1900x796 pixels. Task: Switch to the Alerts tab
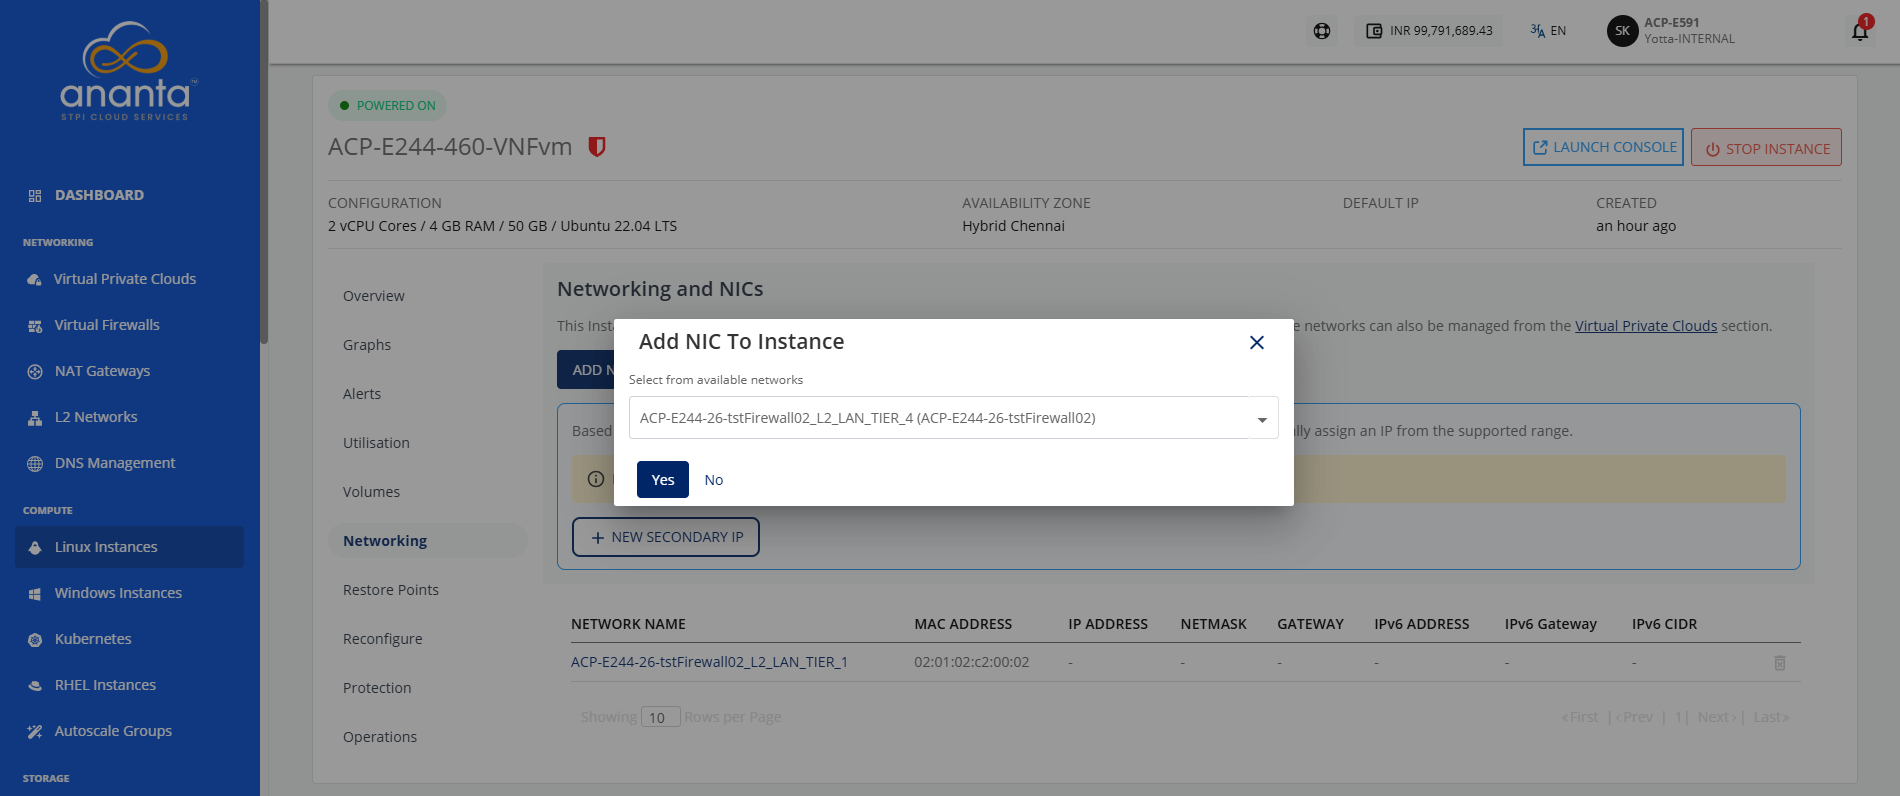362,394
